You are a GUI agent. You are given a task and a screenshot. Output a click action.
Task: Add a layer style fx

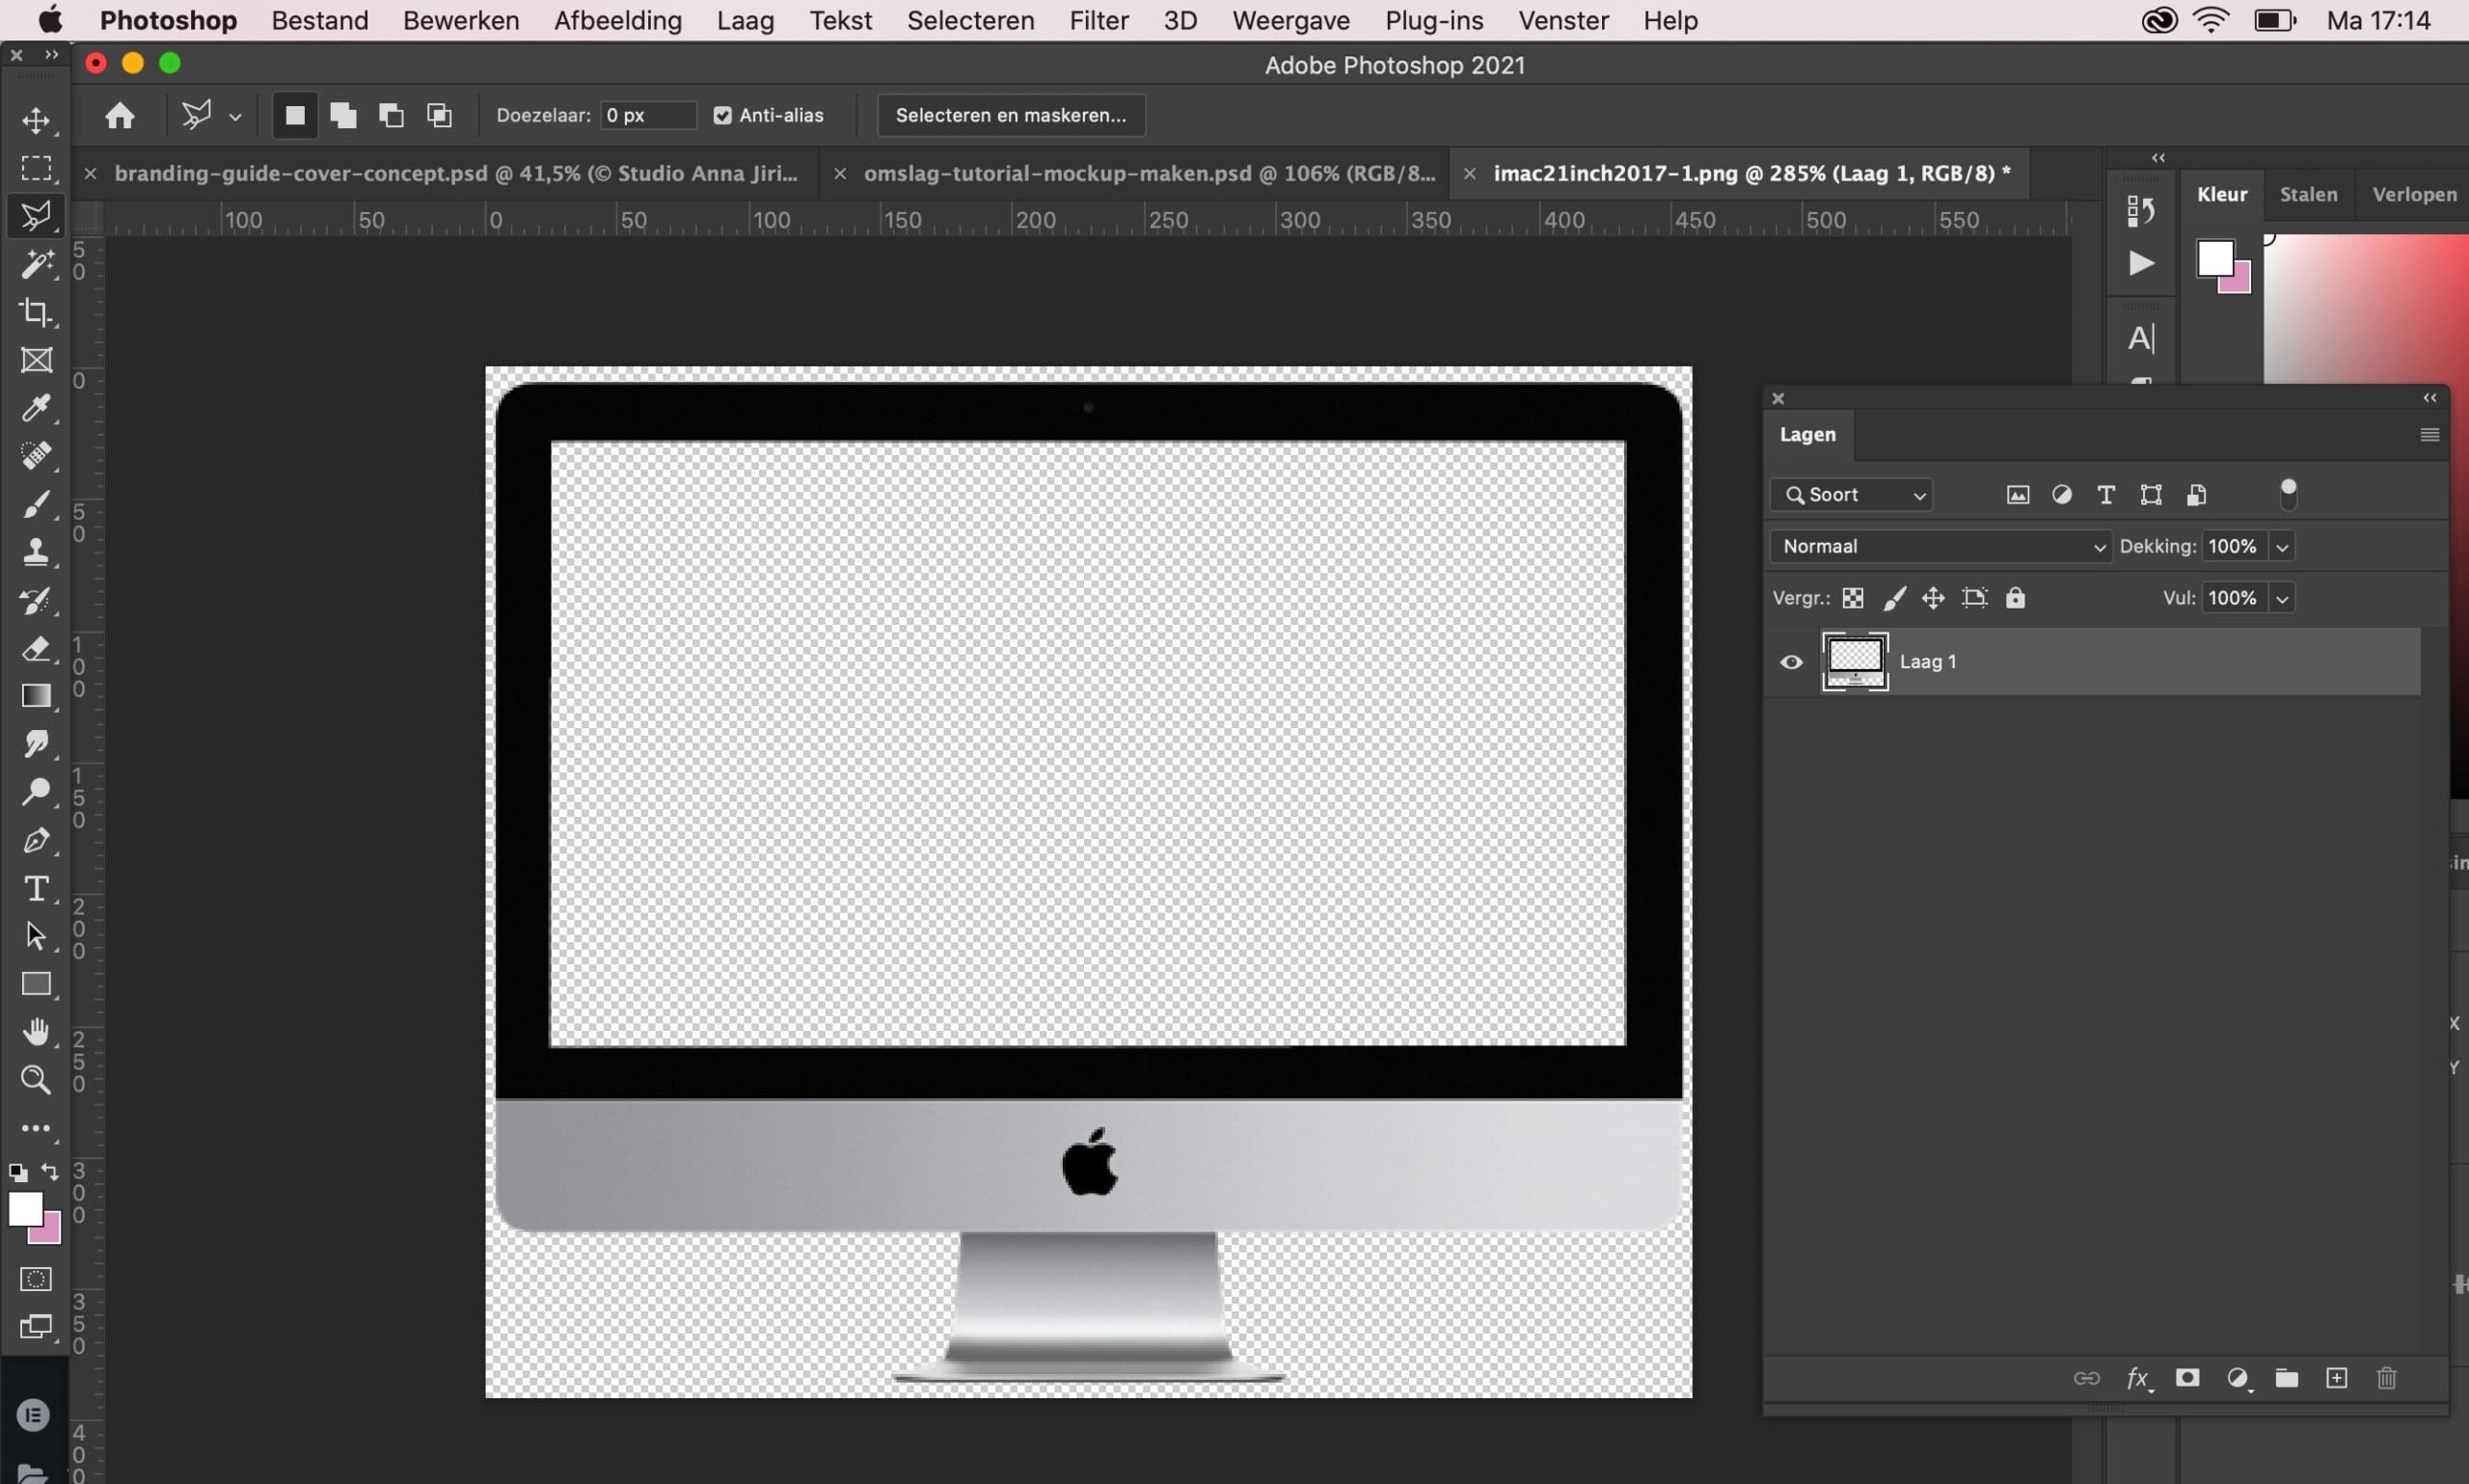(2138, 1379)
